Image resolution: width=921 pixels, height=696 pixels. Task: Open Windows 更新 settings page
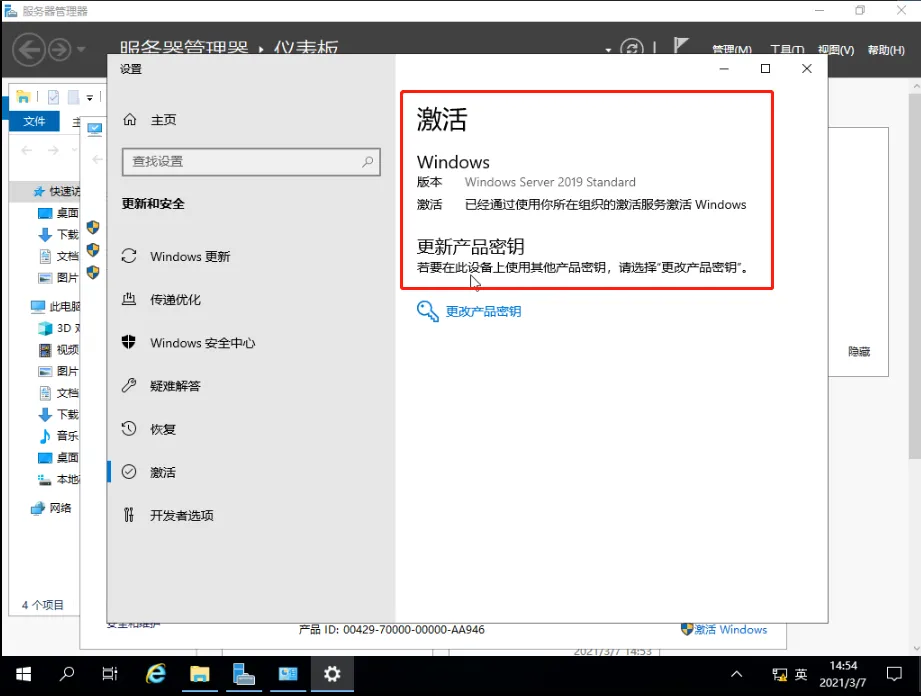[x=190, y=256]
